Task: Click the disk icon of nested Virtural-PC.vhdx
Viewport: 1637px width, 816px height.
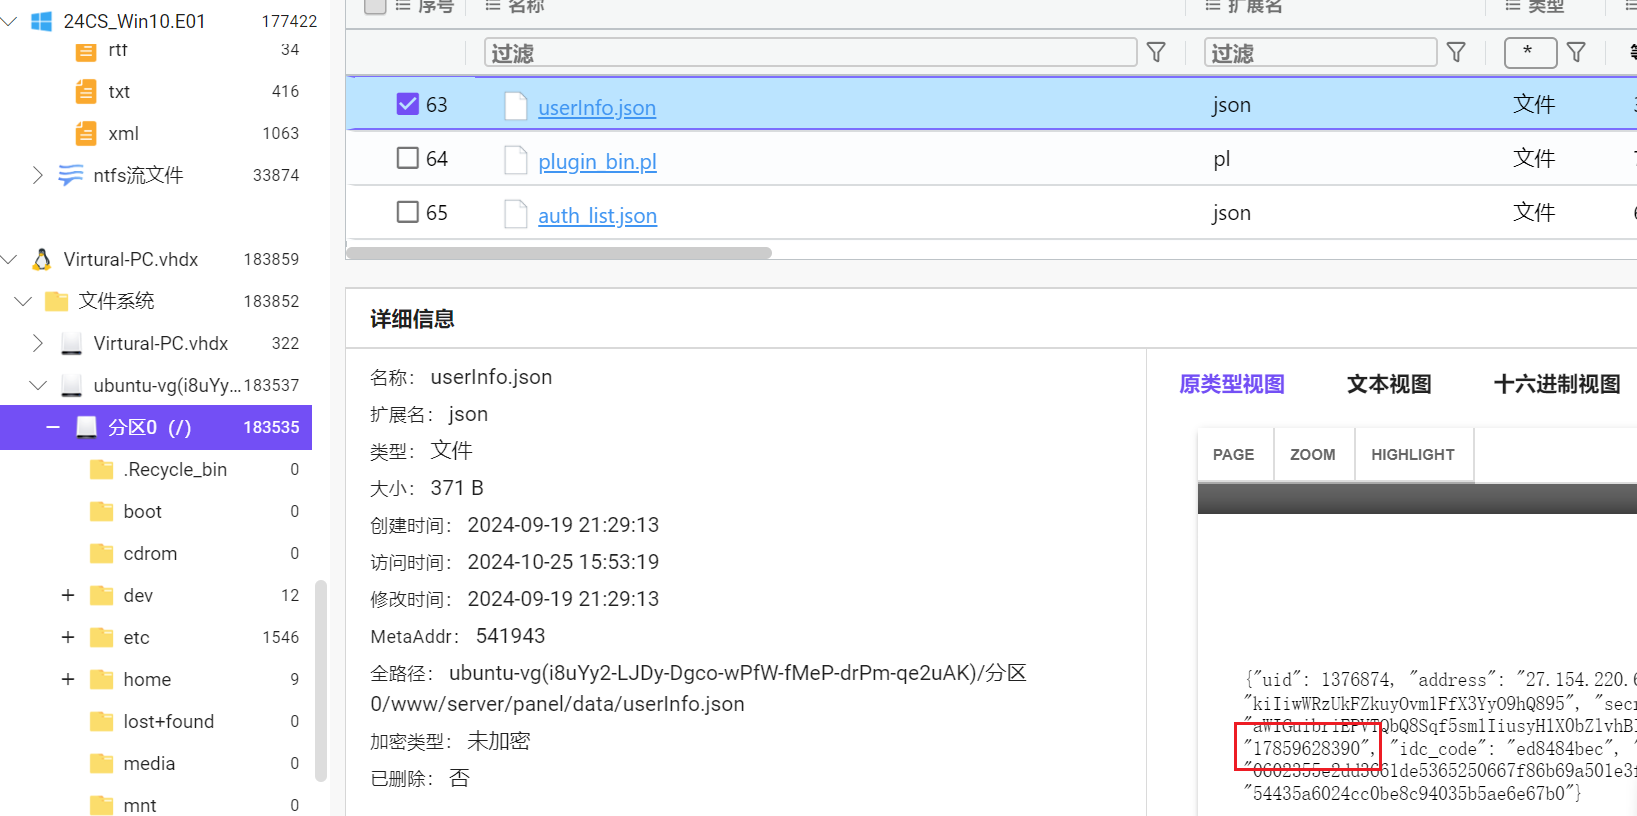Action: [71, 344]
